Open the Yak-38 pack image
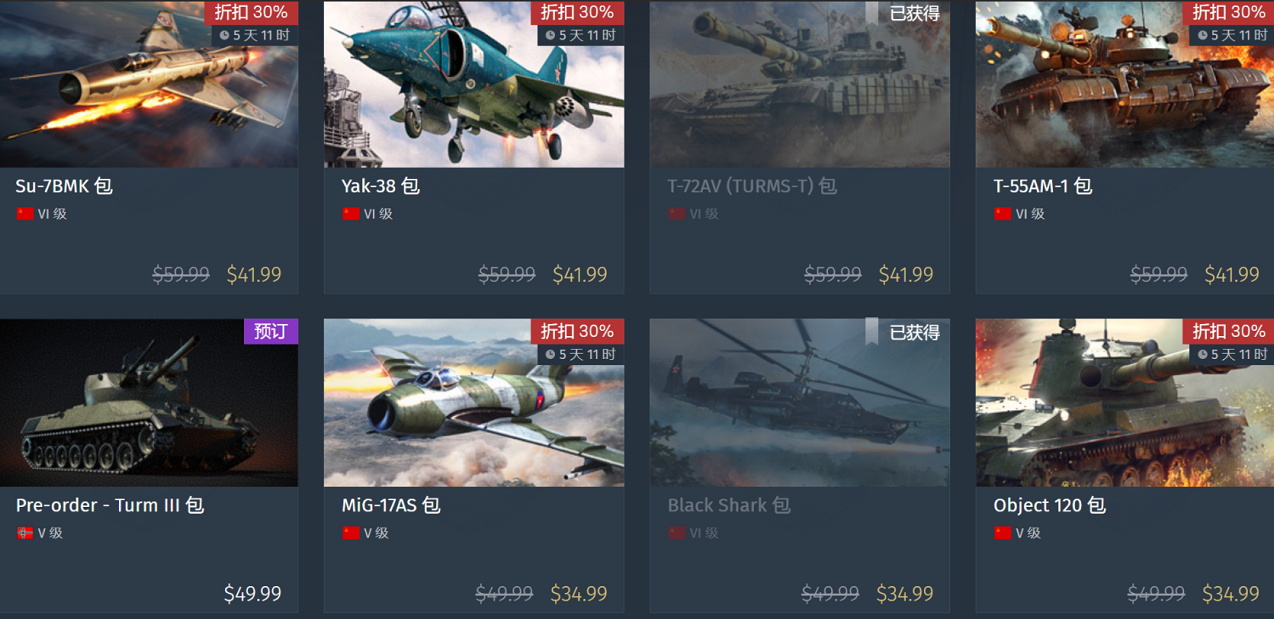Viewport: 1274px width, 619px height. [474, 84]
